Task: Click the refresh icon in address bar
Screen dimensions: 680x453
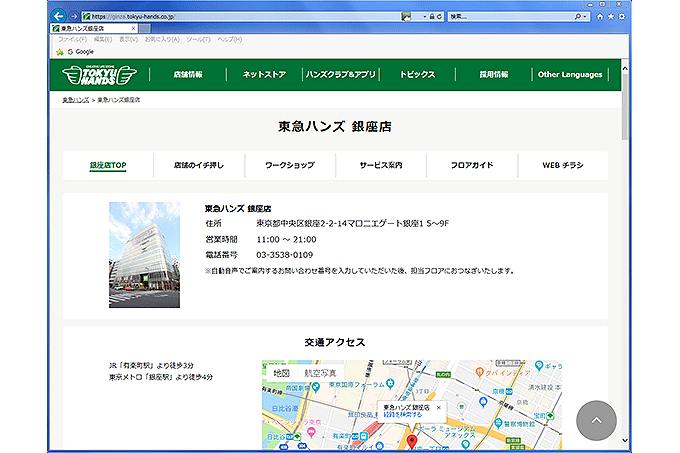Action: coord(439,16)
